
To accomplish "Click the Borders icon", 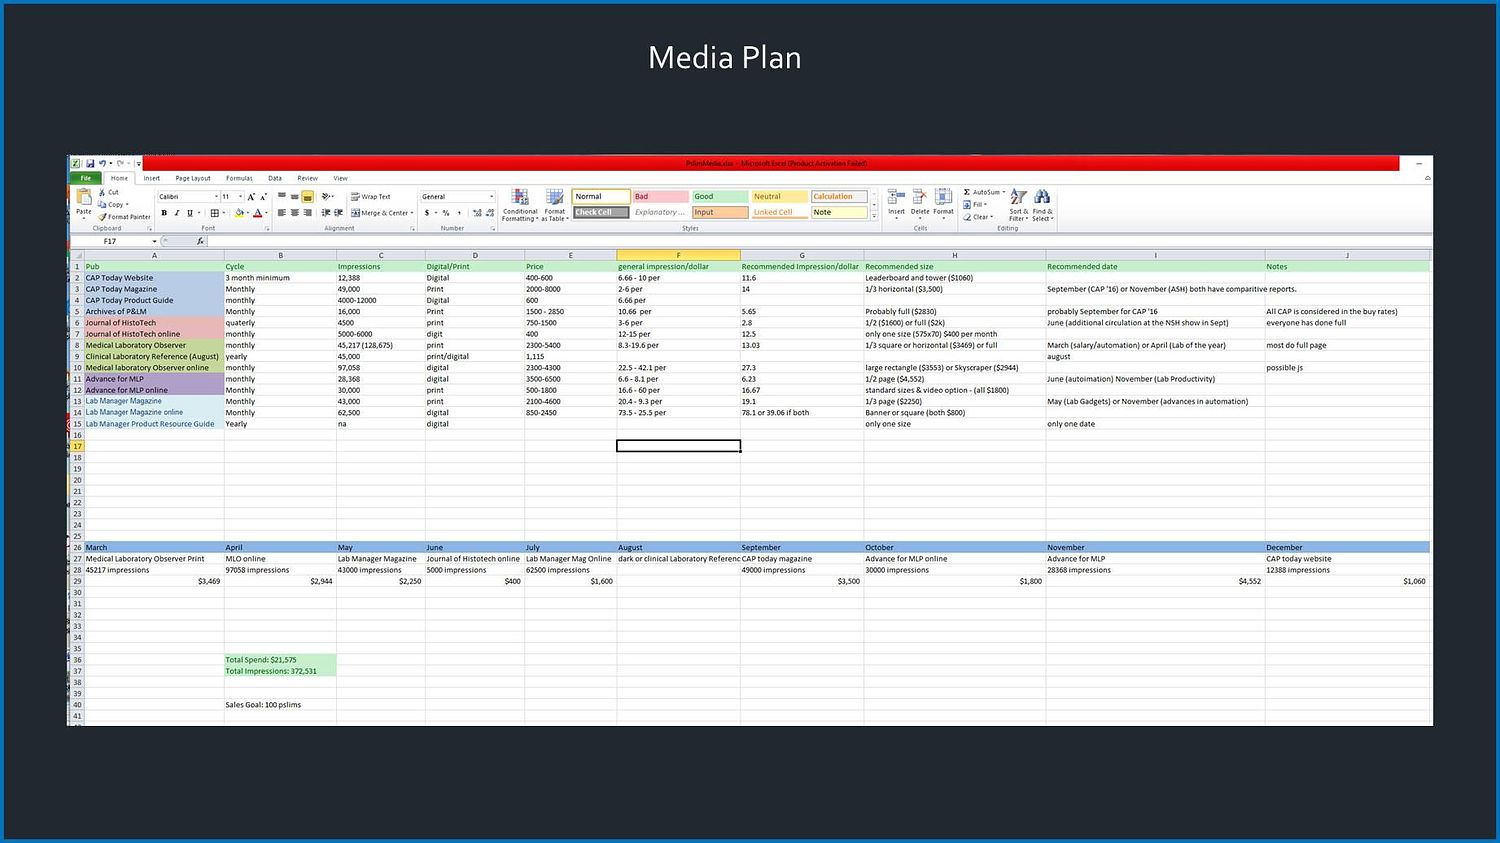I will 214,213.
